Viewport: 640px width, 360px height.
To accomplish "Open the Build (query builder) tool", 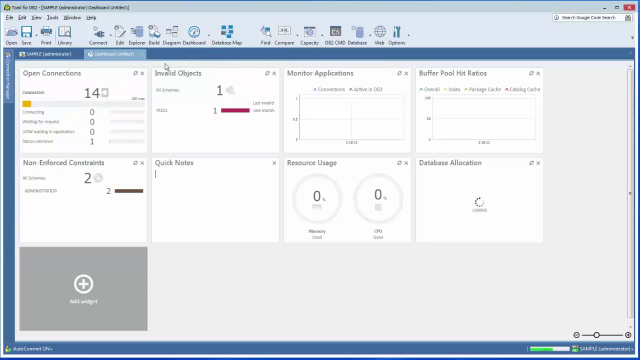I will [154, 35].
